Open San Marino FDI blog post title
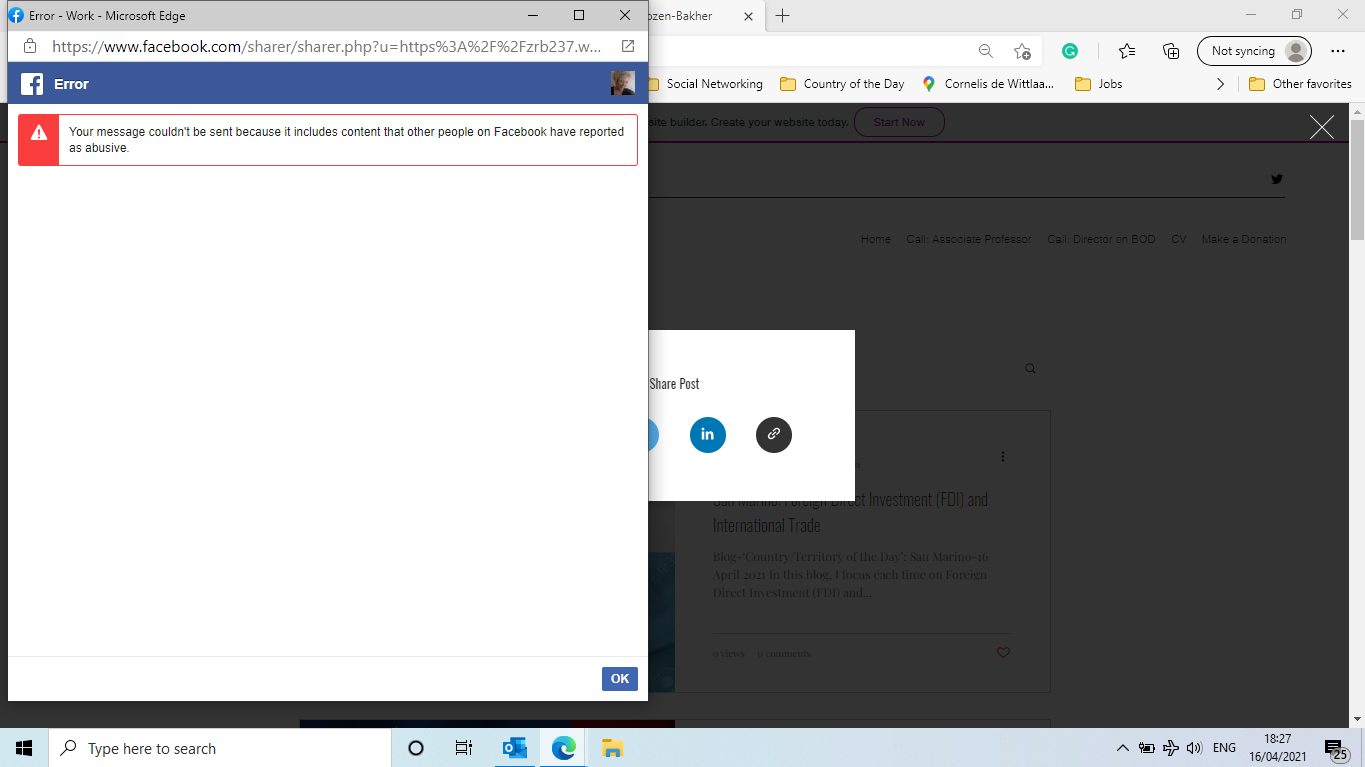Screen dimensions: 1365x767 tap(850, 512)
